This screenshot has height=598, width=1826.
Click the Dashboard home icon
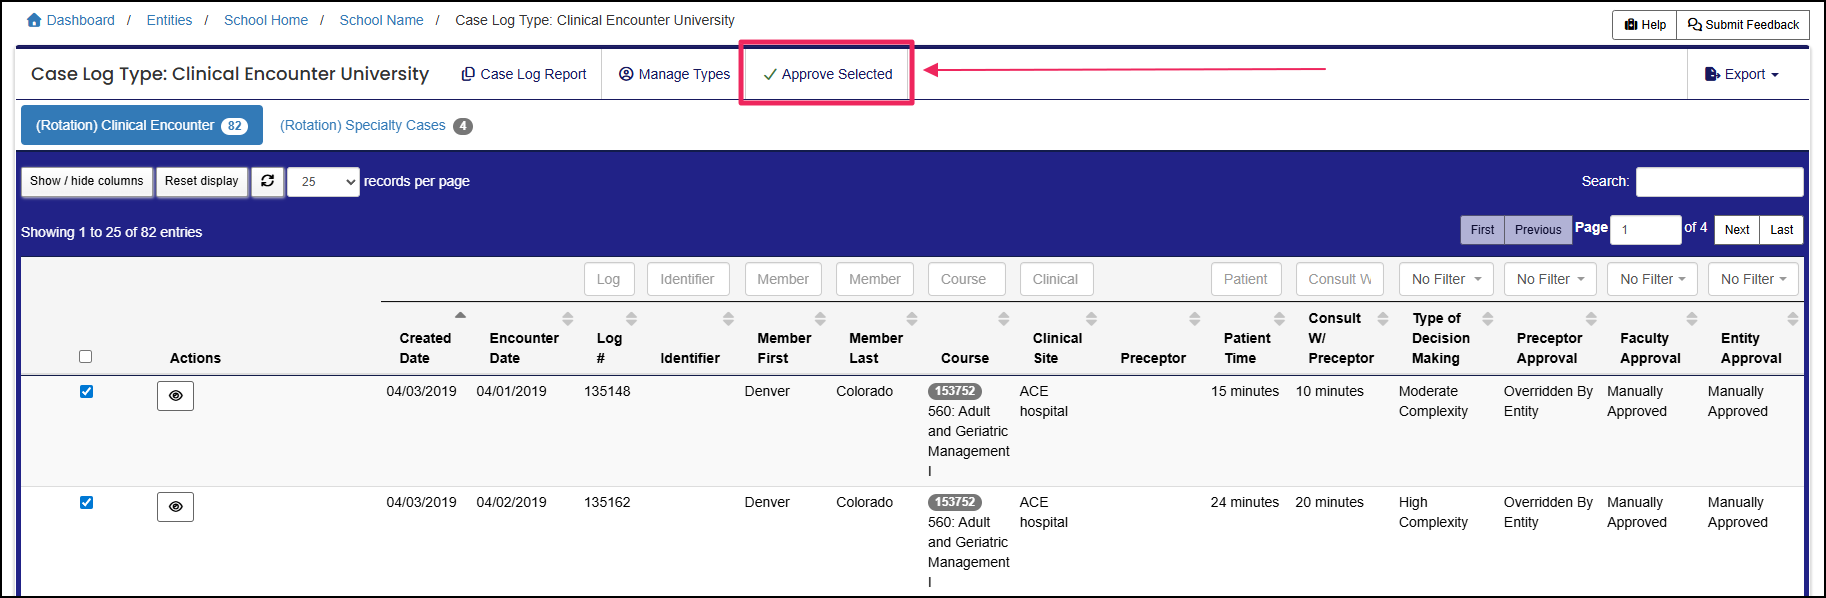tap(34, 20)
